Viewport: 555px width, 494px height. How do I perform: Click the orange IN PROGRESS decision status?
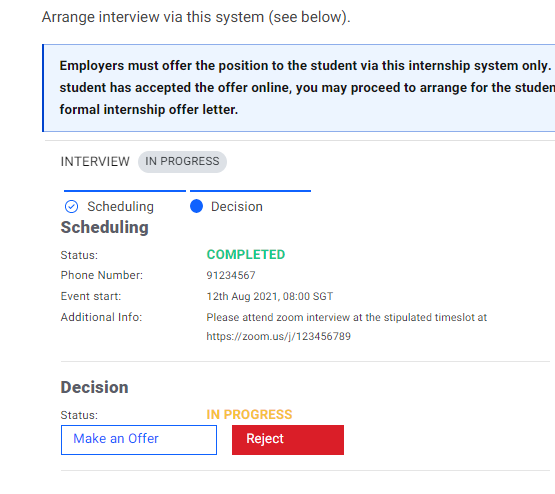pyautogui.click(x=249, y=414)
